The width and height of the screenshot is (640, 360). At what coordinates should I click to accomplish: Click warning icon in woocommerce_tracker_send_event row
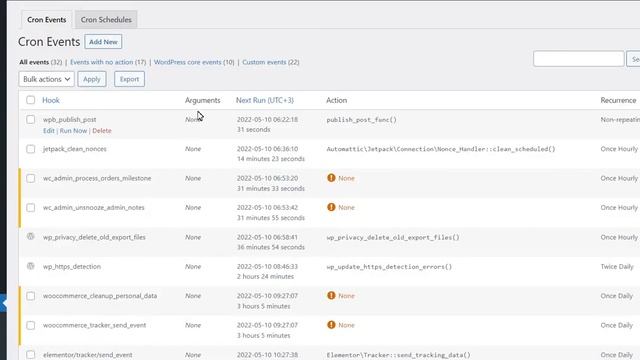click(331, 325)
